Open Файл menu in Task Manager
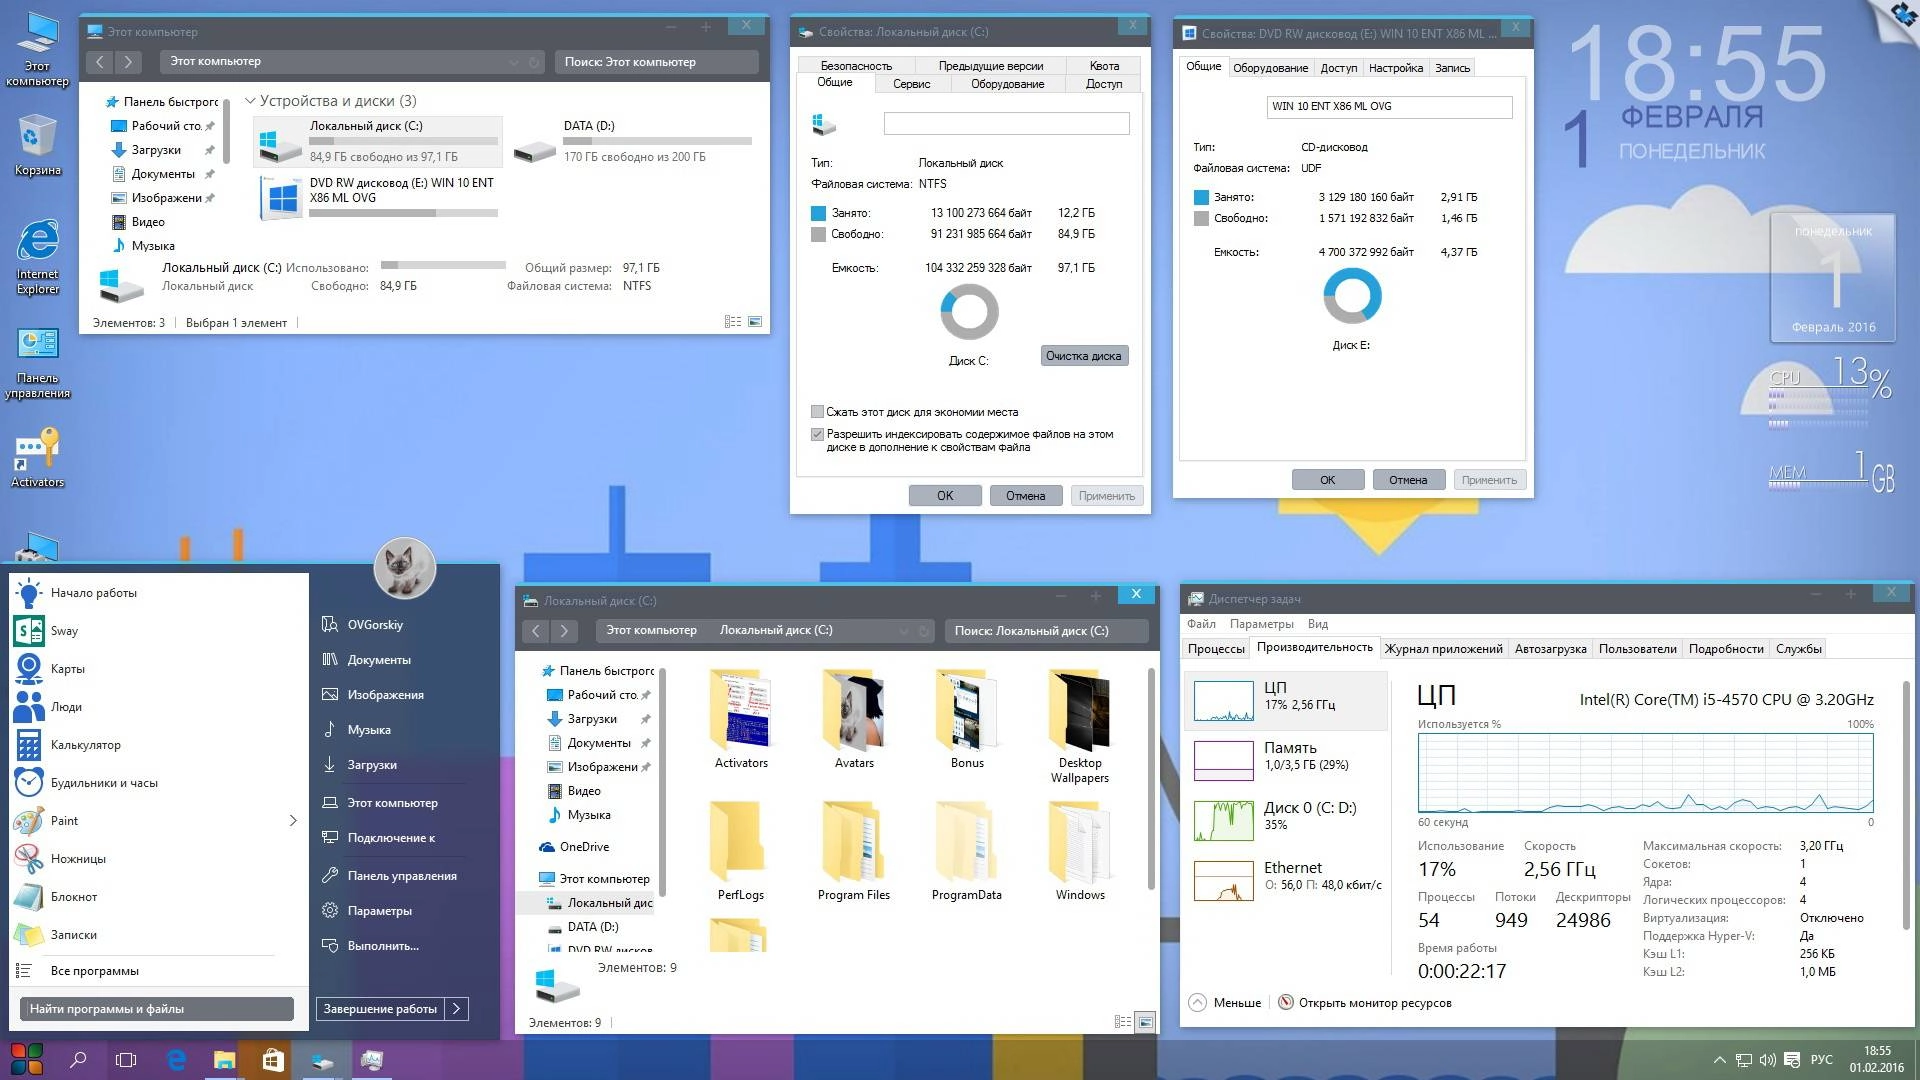This screenshot has width=1920, height=1080. [1201, 624]
